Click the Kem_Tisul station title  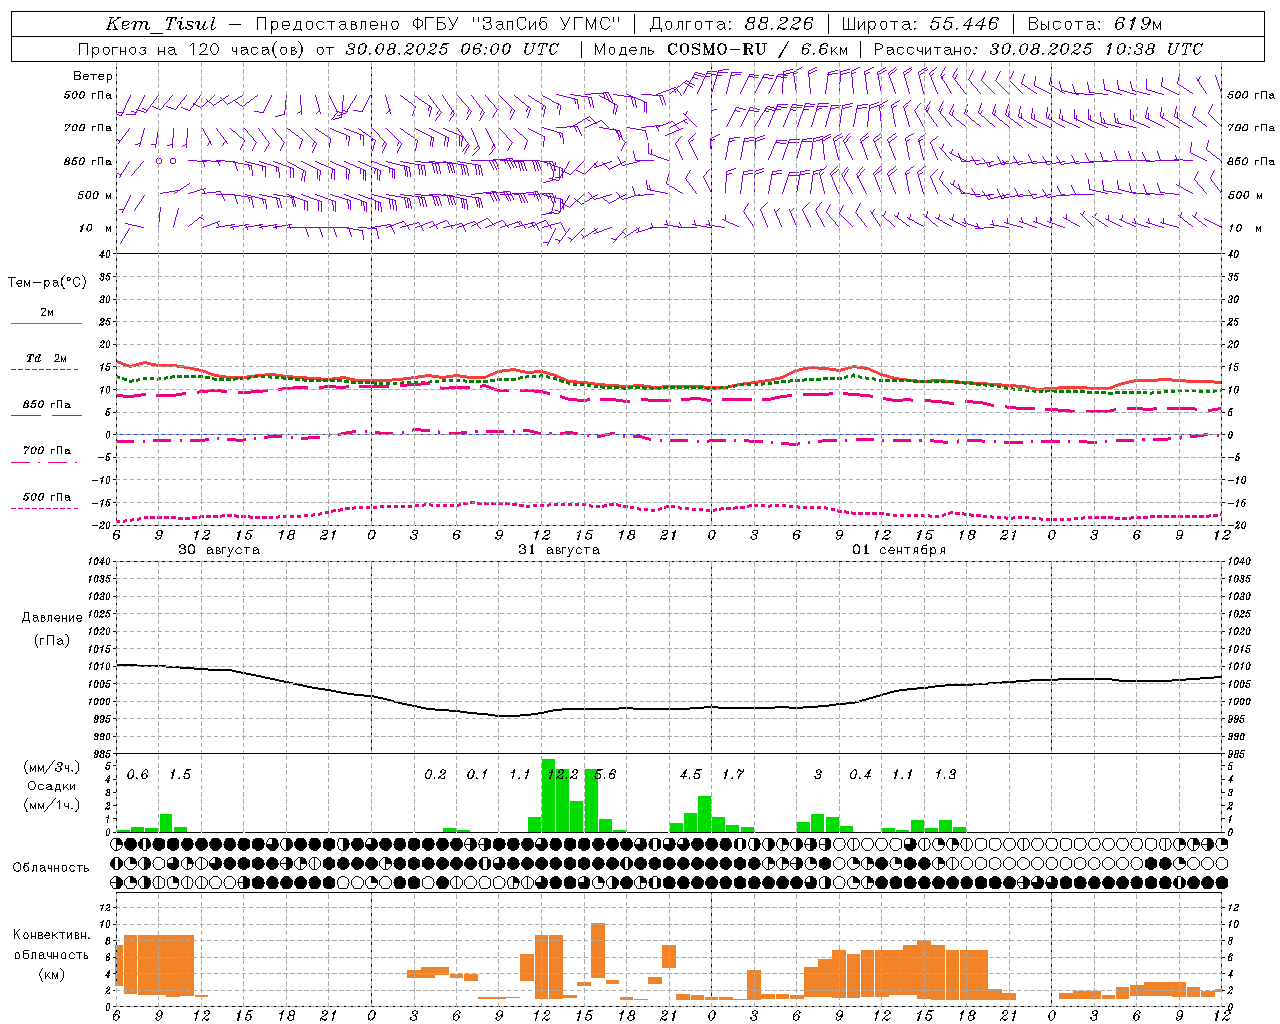[x=161, y=24]
